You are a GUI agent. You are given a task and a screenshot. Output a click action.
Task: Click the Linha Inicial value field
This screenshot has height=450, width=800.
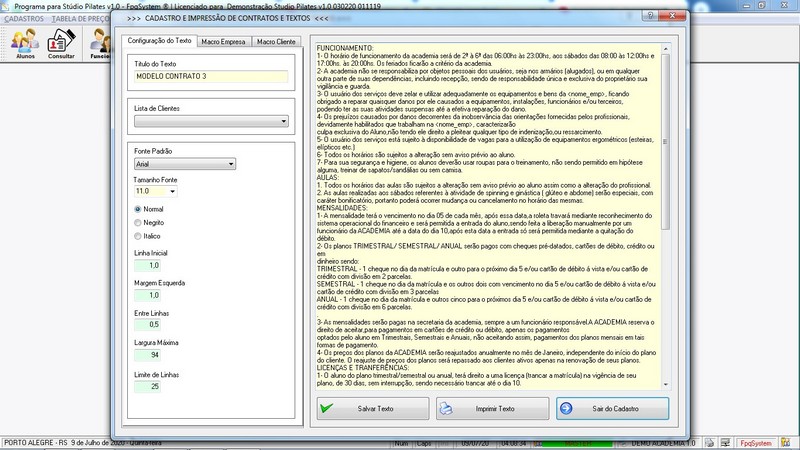pyautogui.click(x=147, y=265)
